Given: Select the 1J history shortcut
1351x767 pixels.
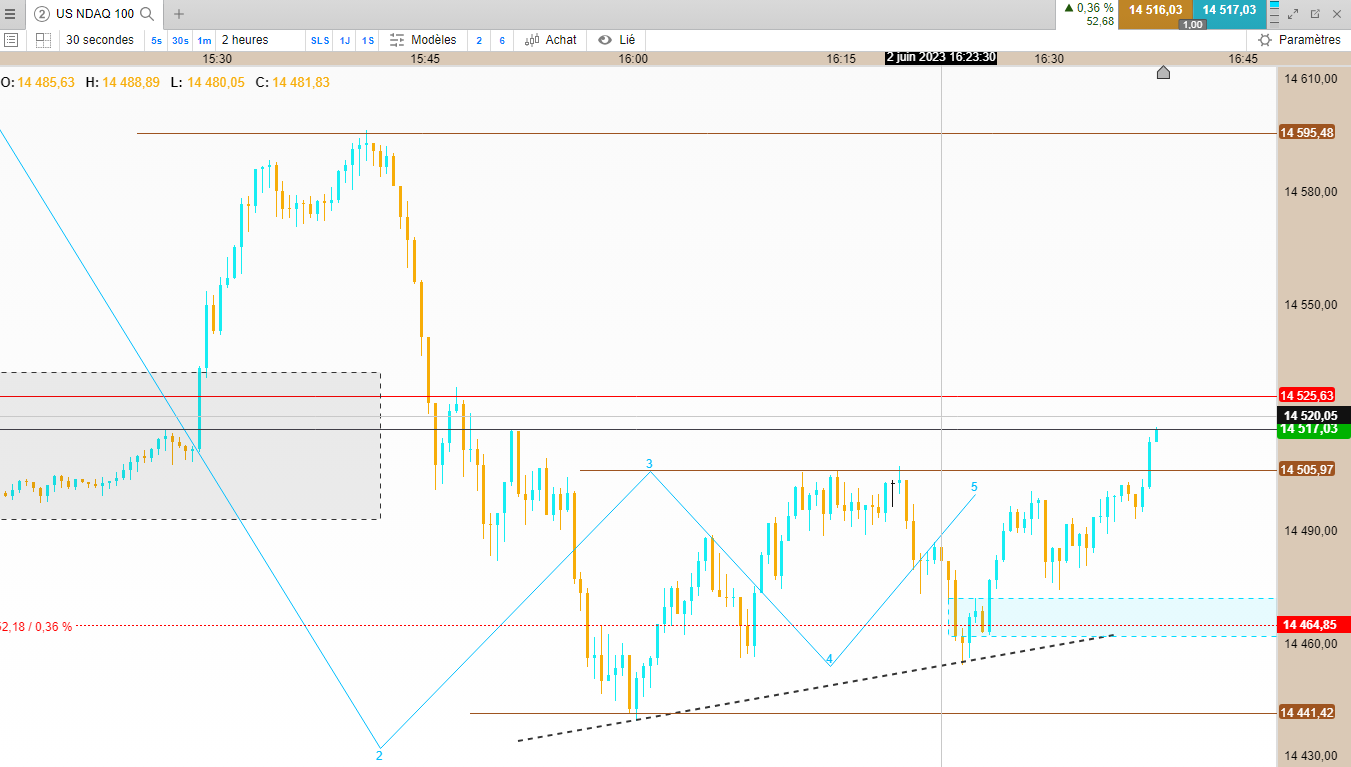Looking at the screenshot, I should point(345,40).
